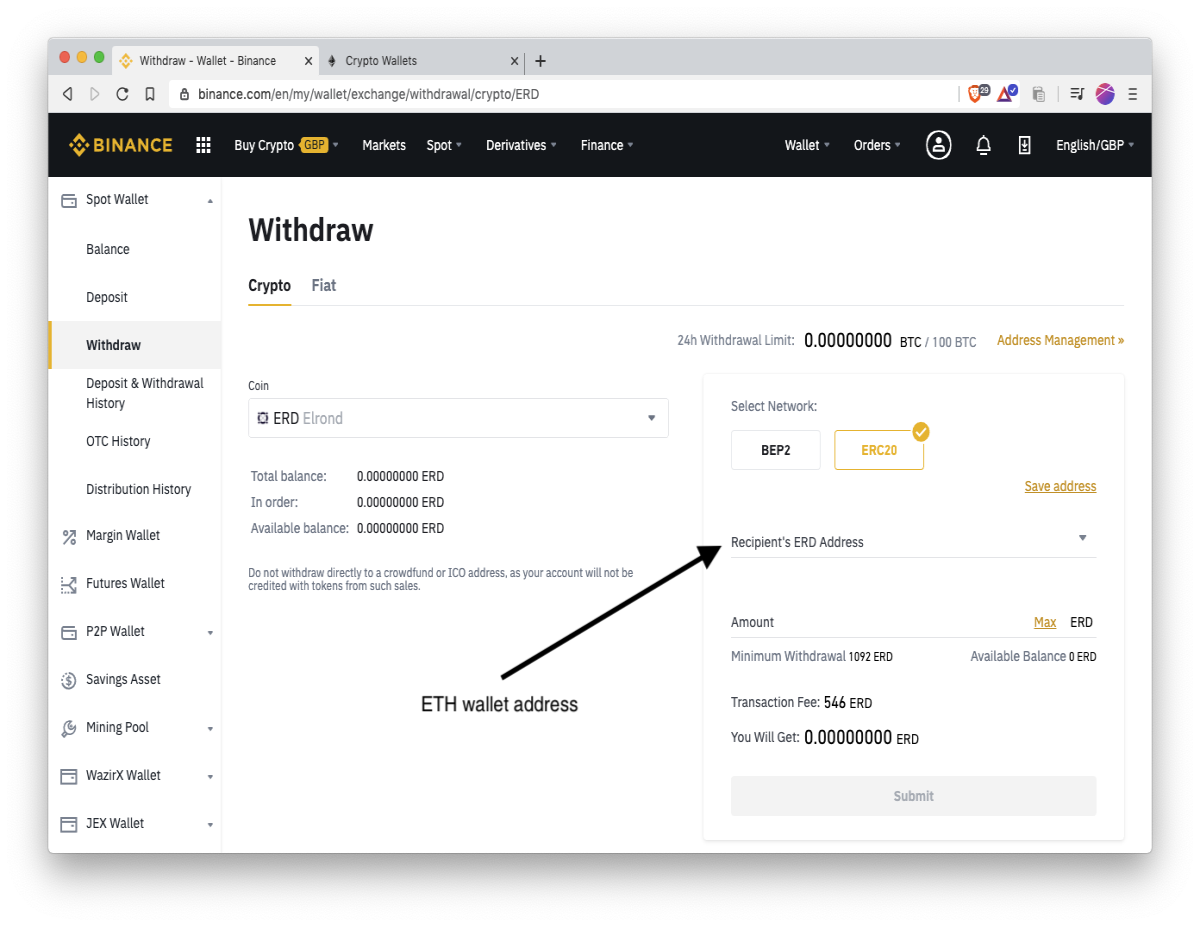Switch to the Fiat tab
Viewport: 1200px width, 927px height.
tap(323, 285)
